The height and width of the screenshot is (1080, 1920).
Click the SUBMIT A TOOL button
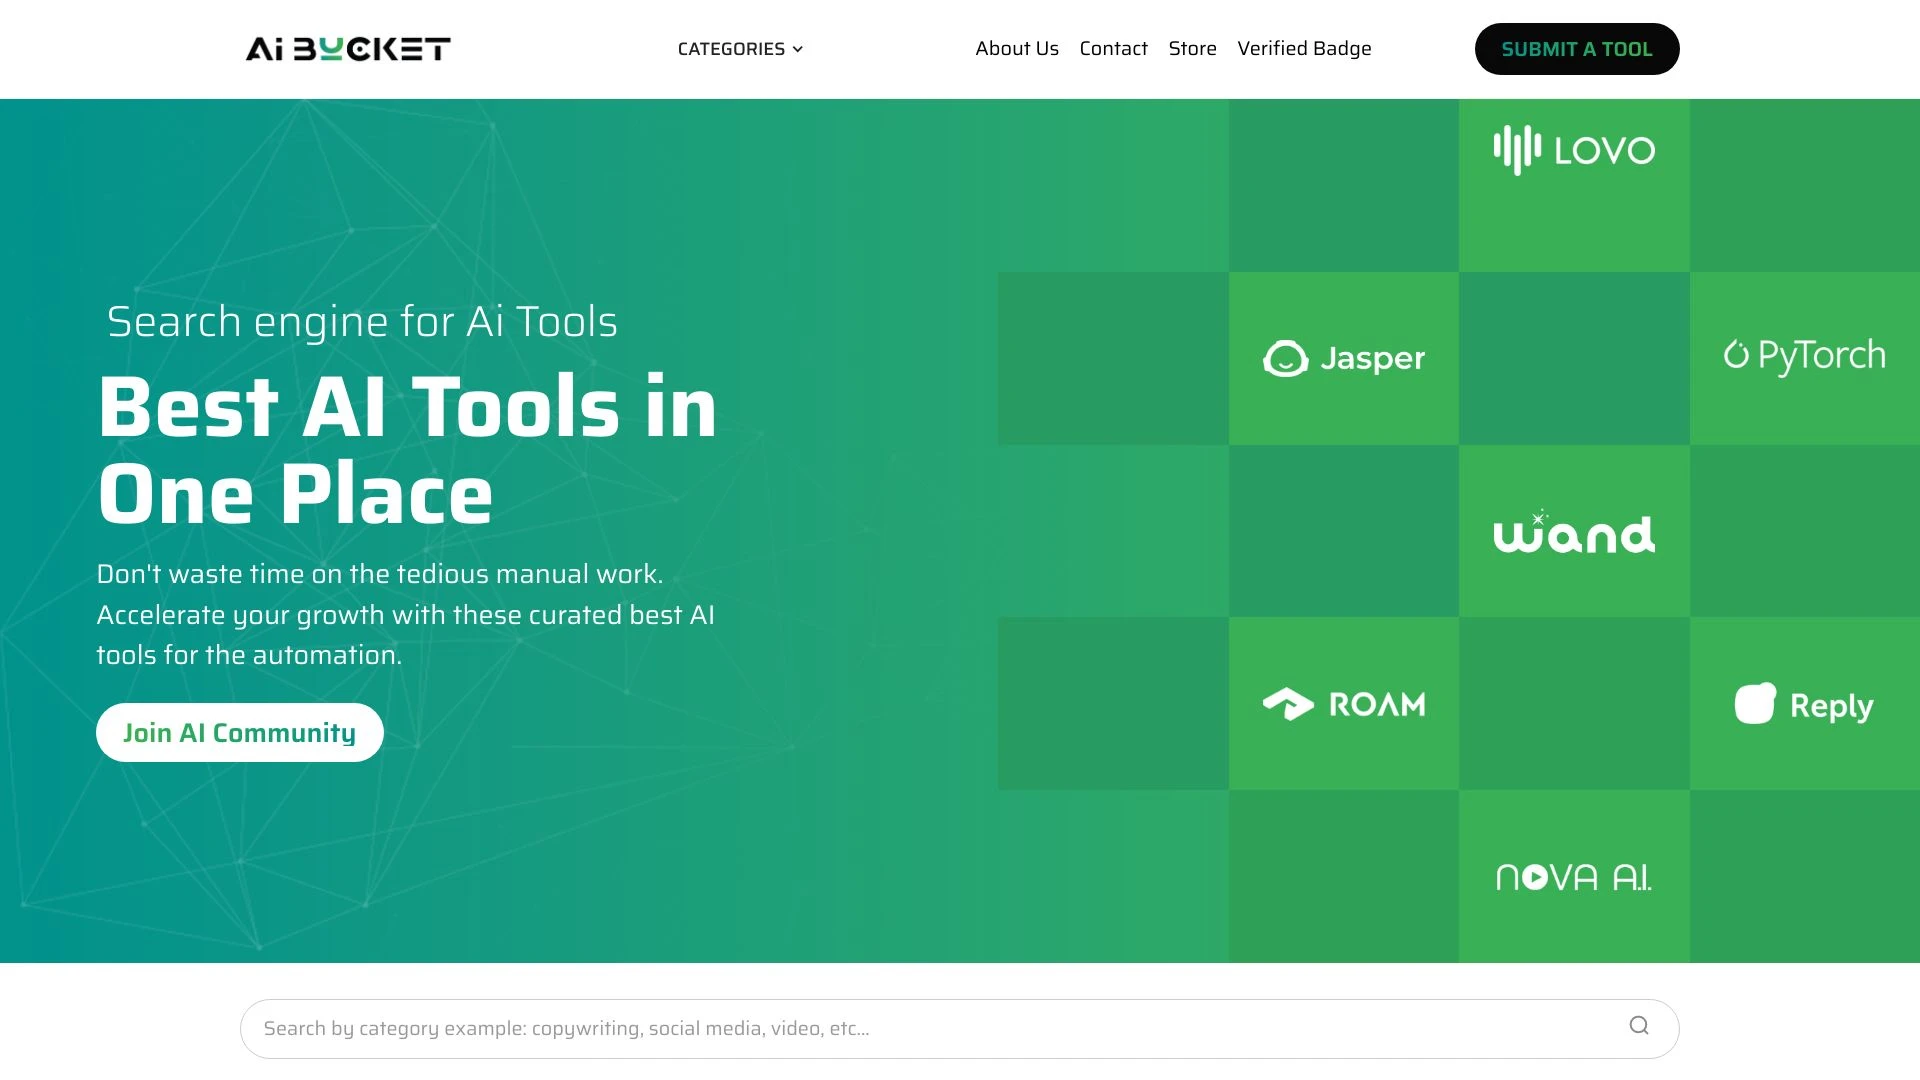(1576, 47)
